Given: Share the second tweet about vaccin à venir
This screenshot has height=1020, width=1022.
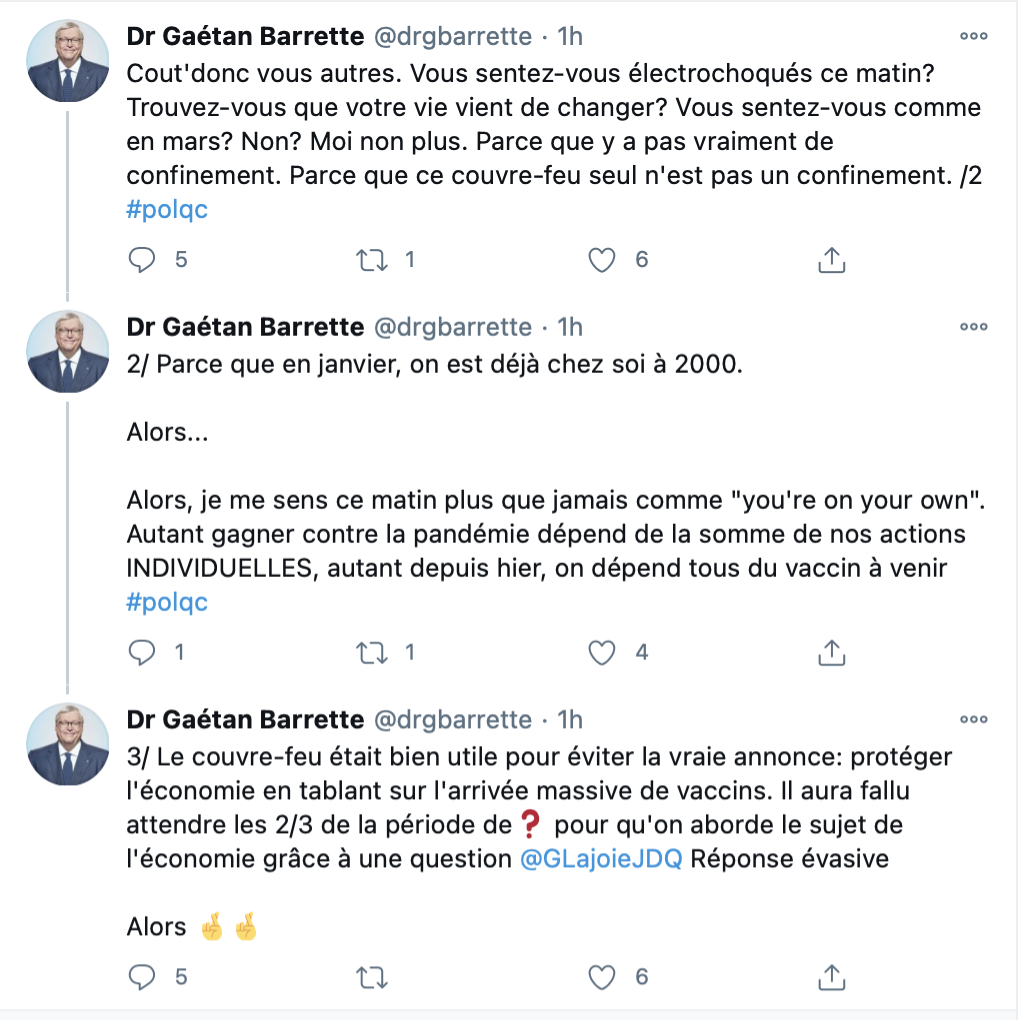Looking at the screenshot, I should click(x=831, y=652).
